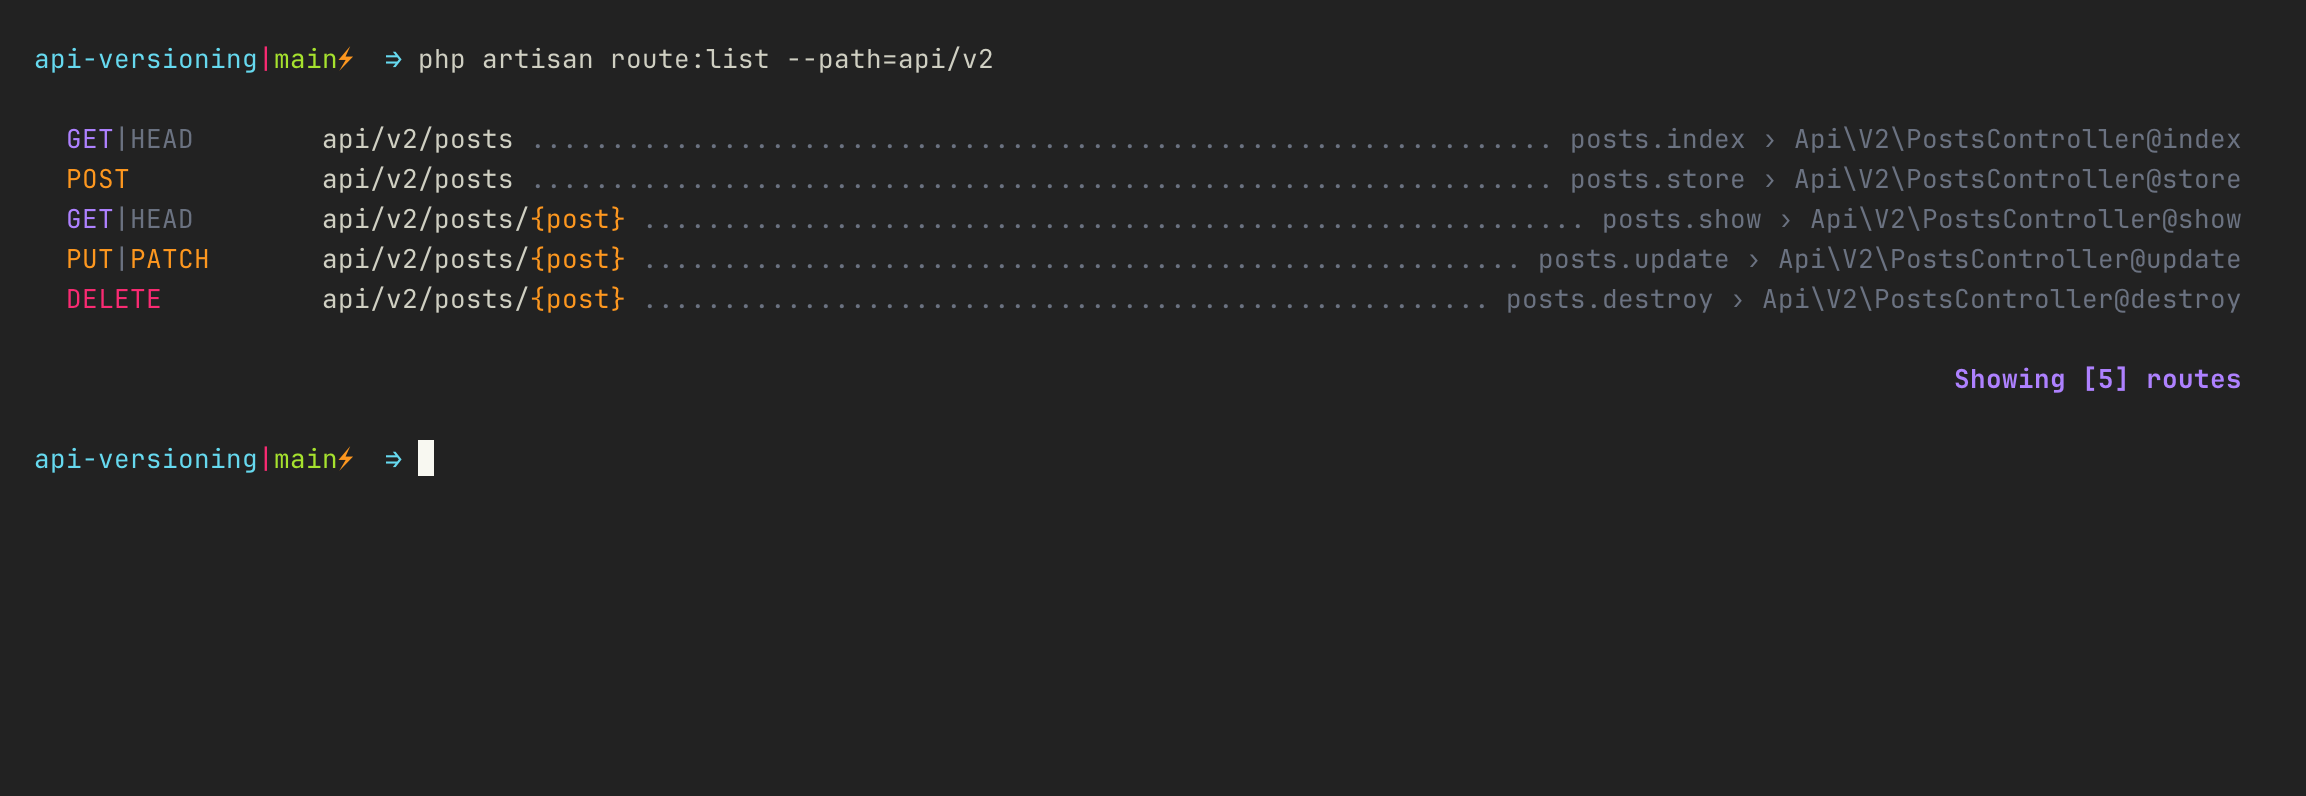Click the --path=api/v2 argument
Screen dimensions: 2306x796
click(890, 60)
